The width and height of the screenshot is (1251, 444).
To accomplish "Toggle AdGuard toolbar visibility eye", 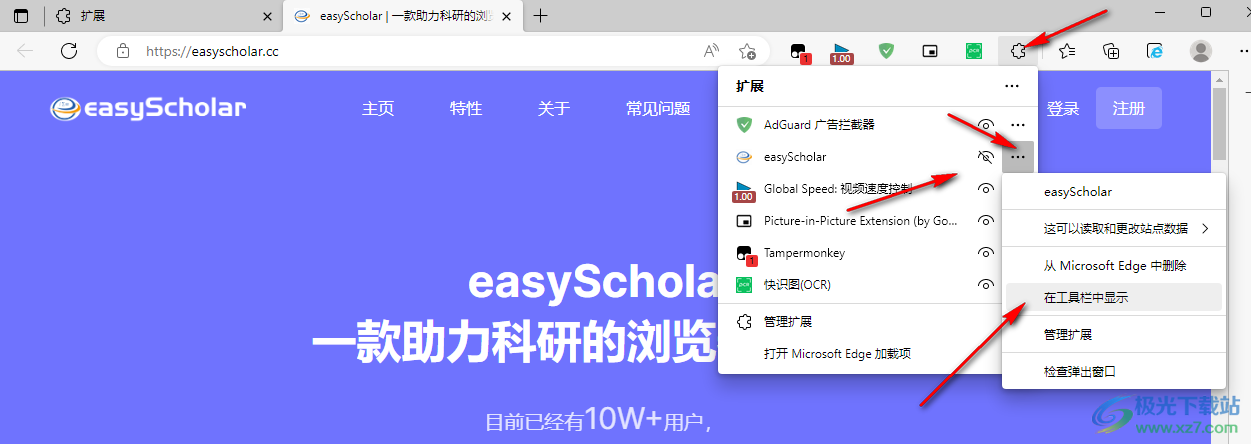I will click(x=986, y=125).
